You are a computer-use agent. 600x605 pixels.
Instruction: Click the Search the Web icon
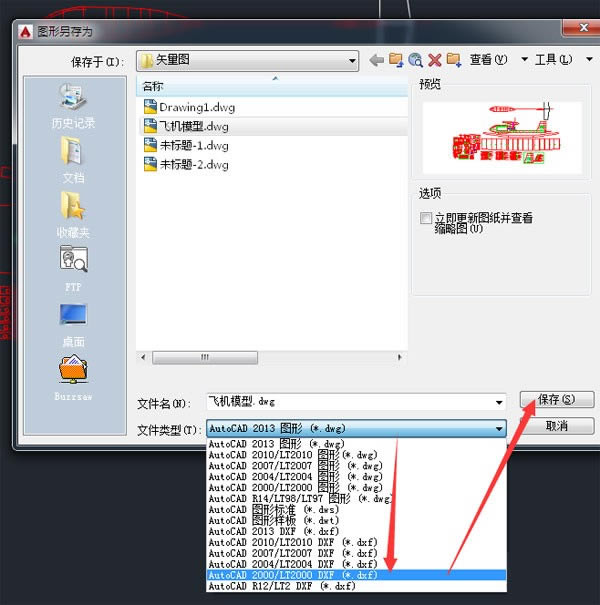click(415, 60)
